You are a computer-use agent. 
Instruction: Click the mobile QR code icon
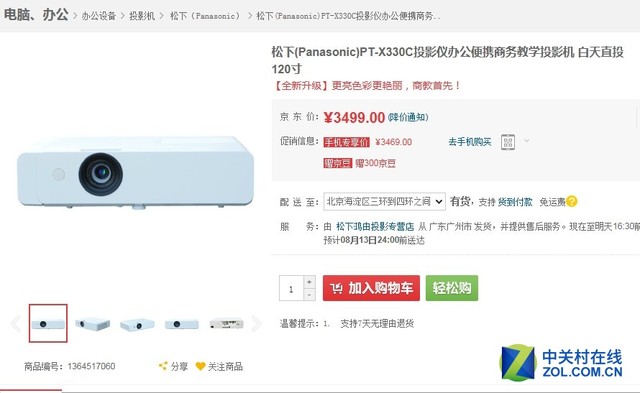pos(508,142)
